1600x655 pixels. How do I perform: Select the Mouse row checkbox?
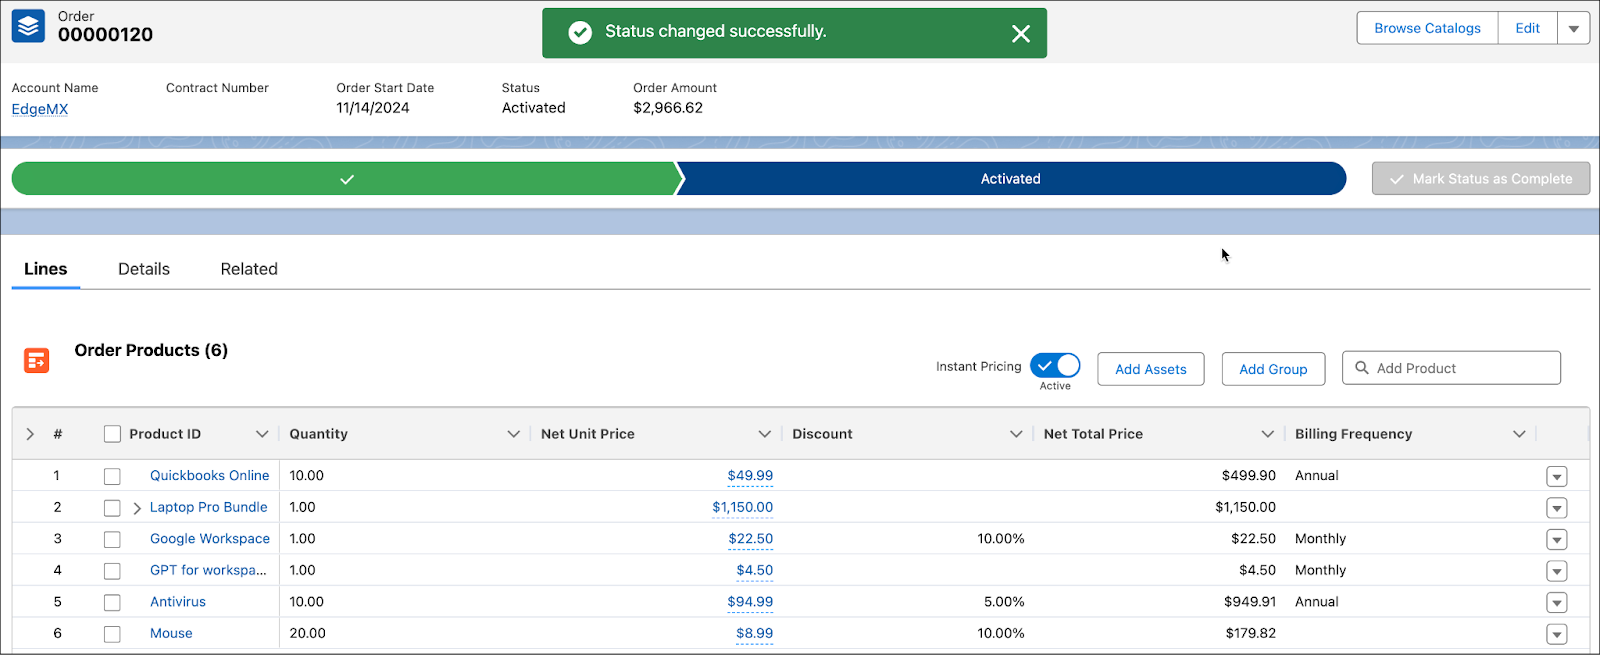[112, 634]
